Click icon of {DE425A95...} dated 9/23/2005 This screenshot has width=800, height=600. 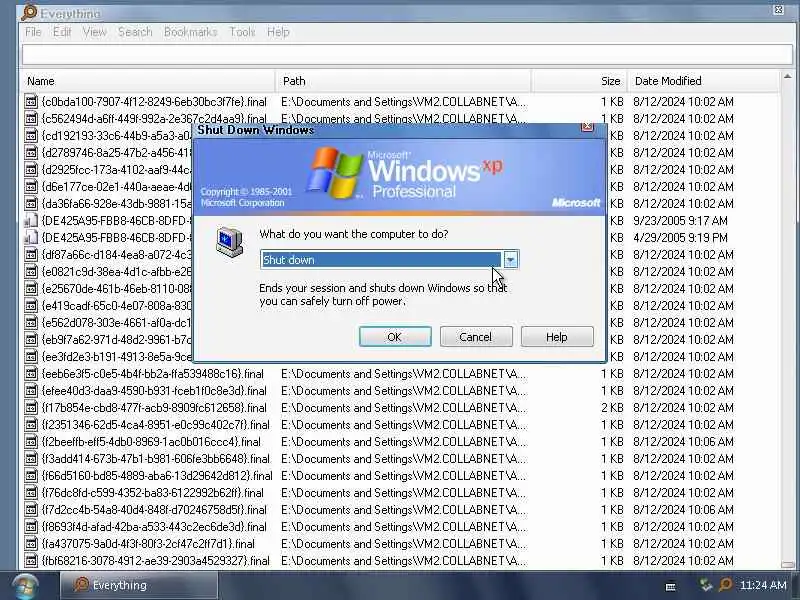31,220
